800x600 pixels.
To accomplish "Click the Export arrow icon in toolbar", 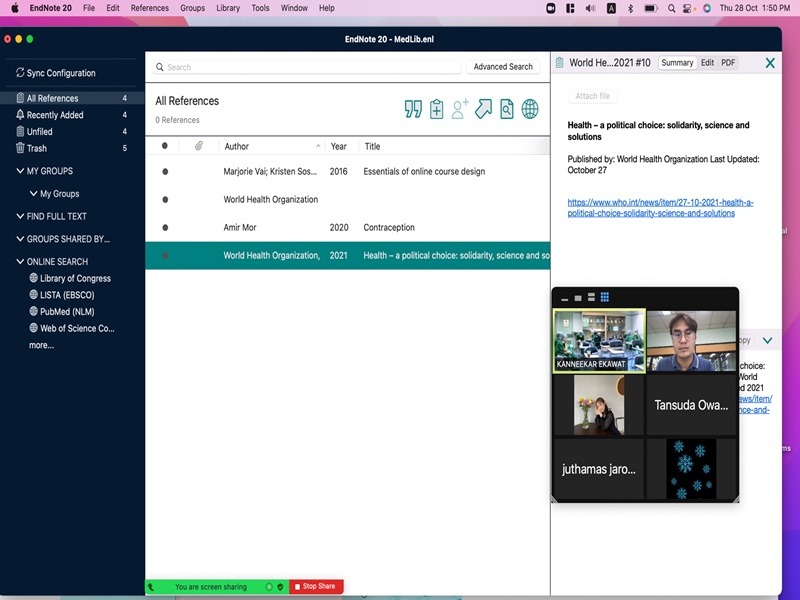I will coord(483,109).
